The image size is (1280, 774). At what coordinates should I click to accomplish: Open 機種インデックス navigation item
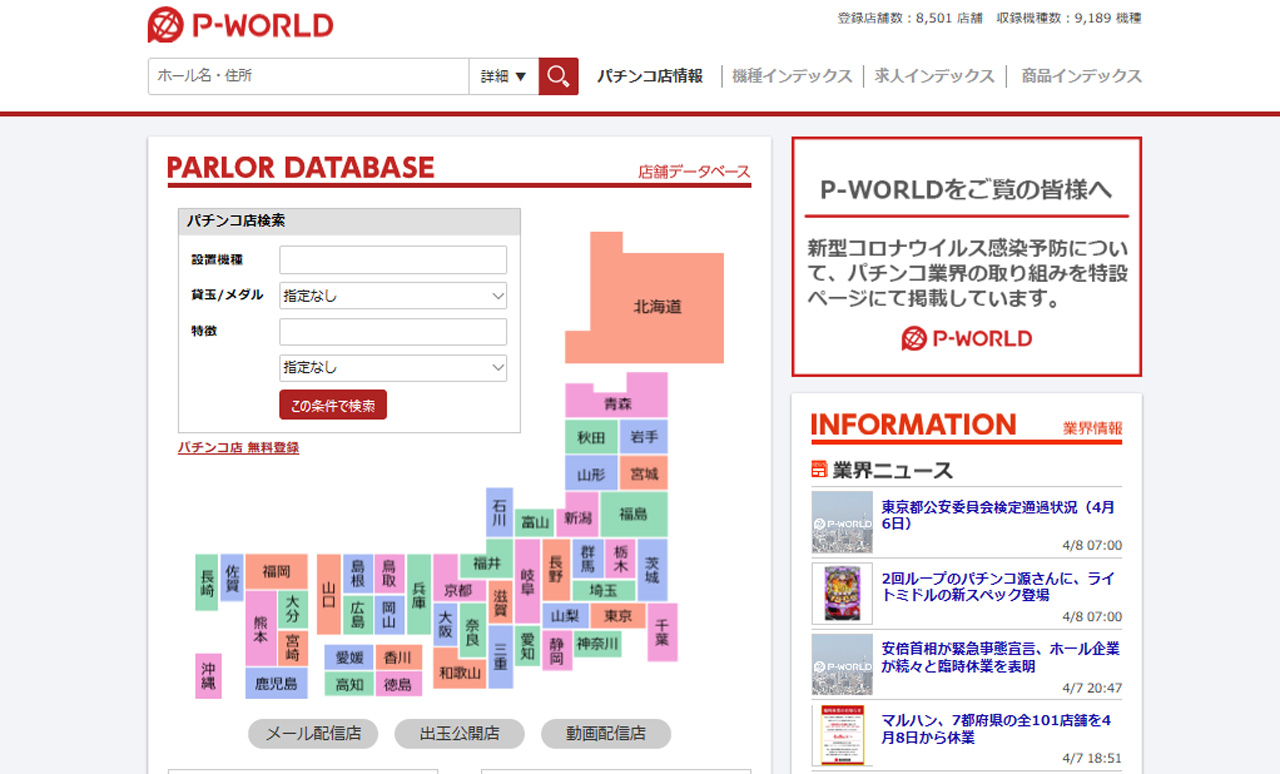point(792,76)
